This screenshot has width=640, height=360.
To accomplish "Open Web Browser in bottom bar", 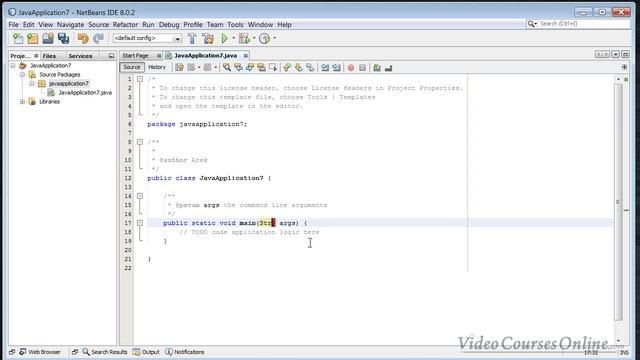I will pyautogui.click(x=40, y=352).
